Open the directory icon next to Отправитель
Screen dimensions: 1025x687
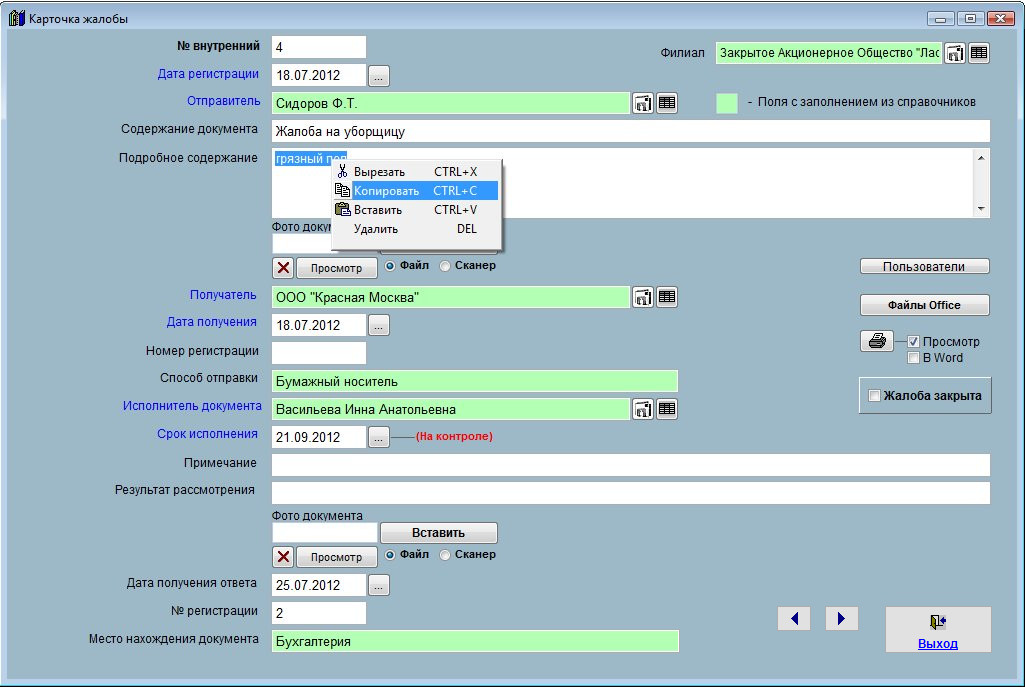pyautogui.click(x=643, y=103)
